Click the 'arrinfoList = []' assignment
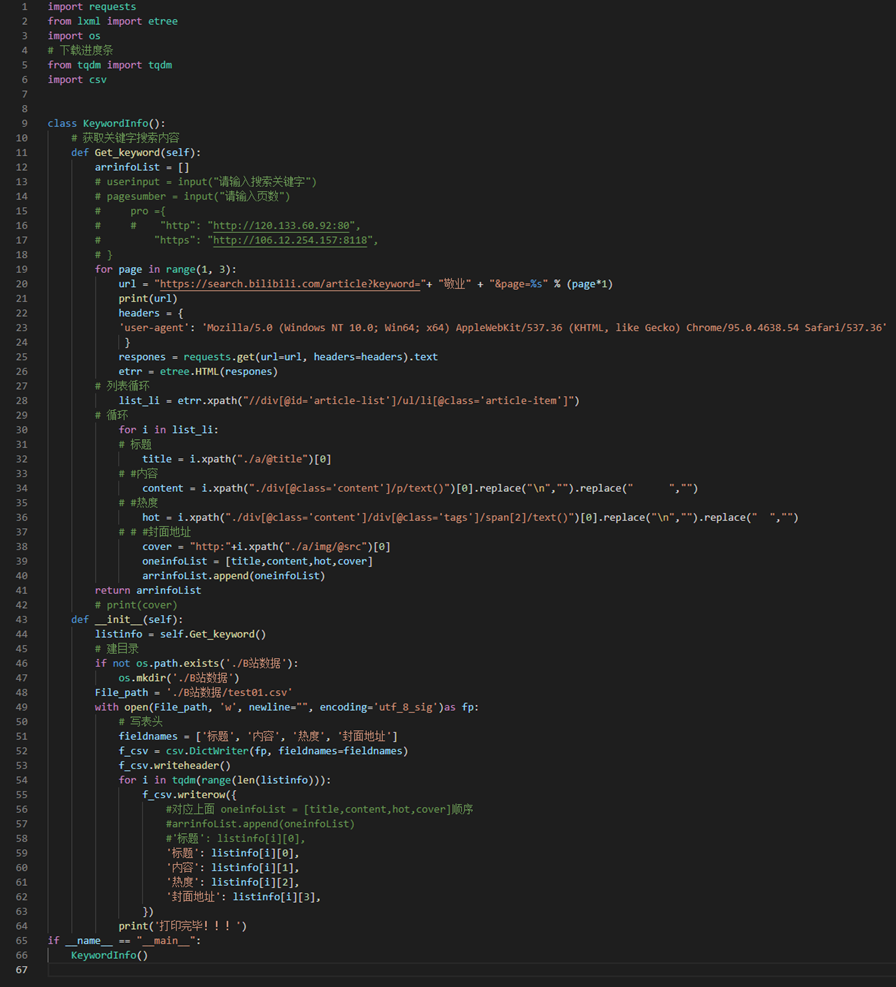Image resolution: width=896 pixels, height=987 pixels. [x=142, y=167]
